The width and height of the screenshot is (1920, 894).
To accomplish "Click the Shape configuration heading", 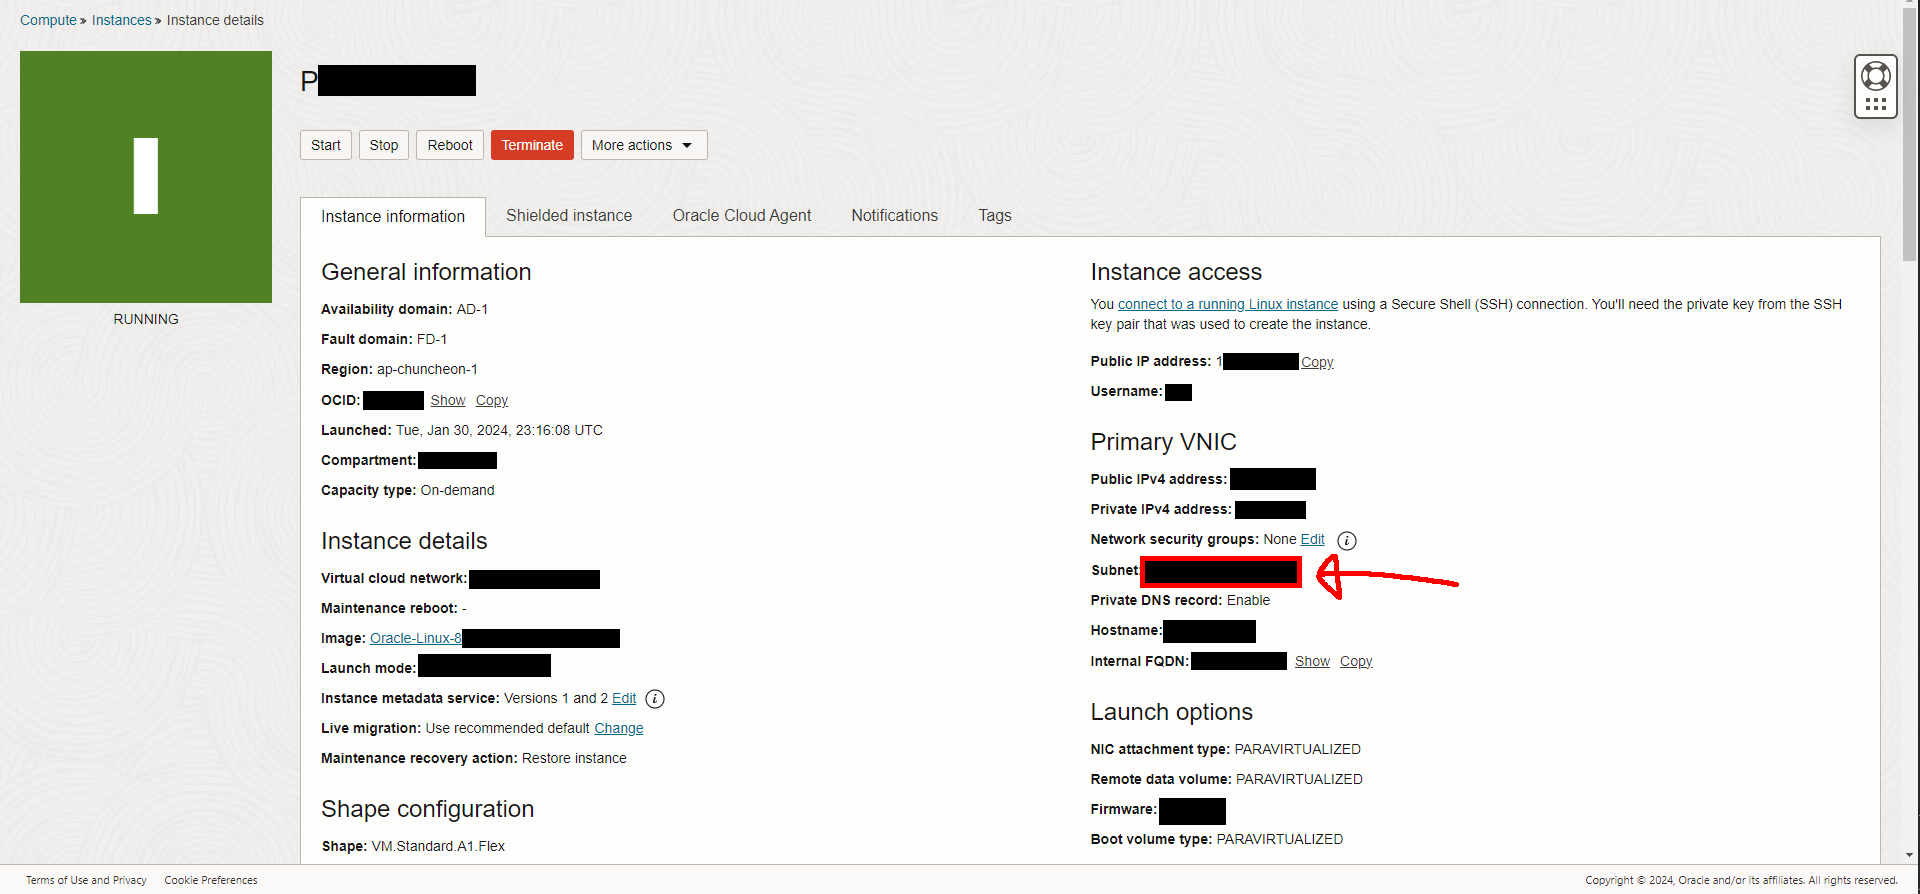I will click(428, 809).
